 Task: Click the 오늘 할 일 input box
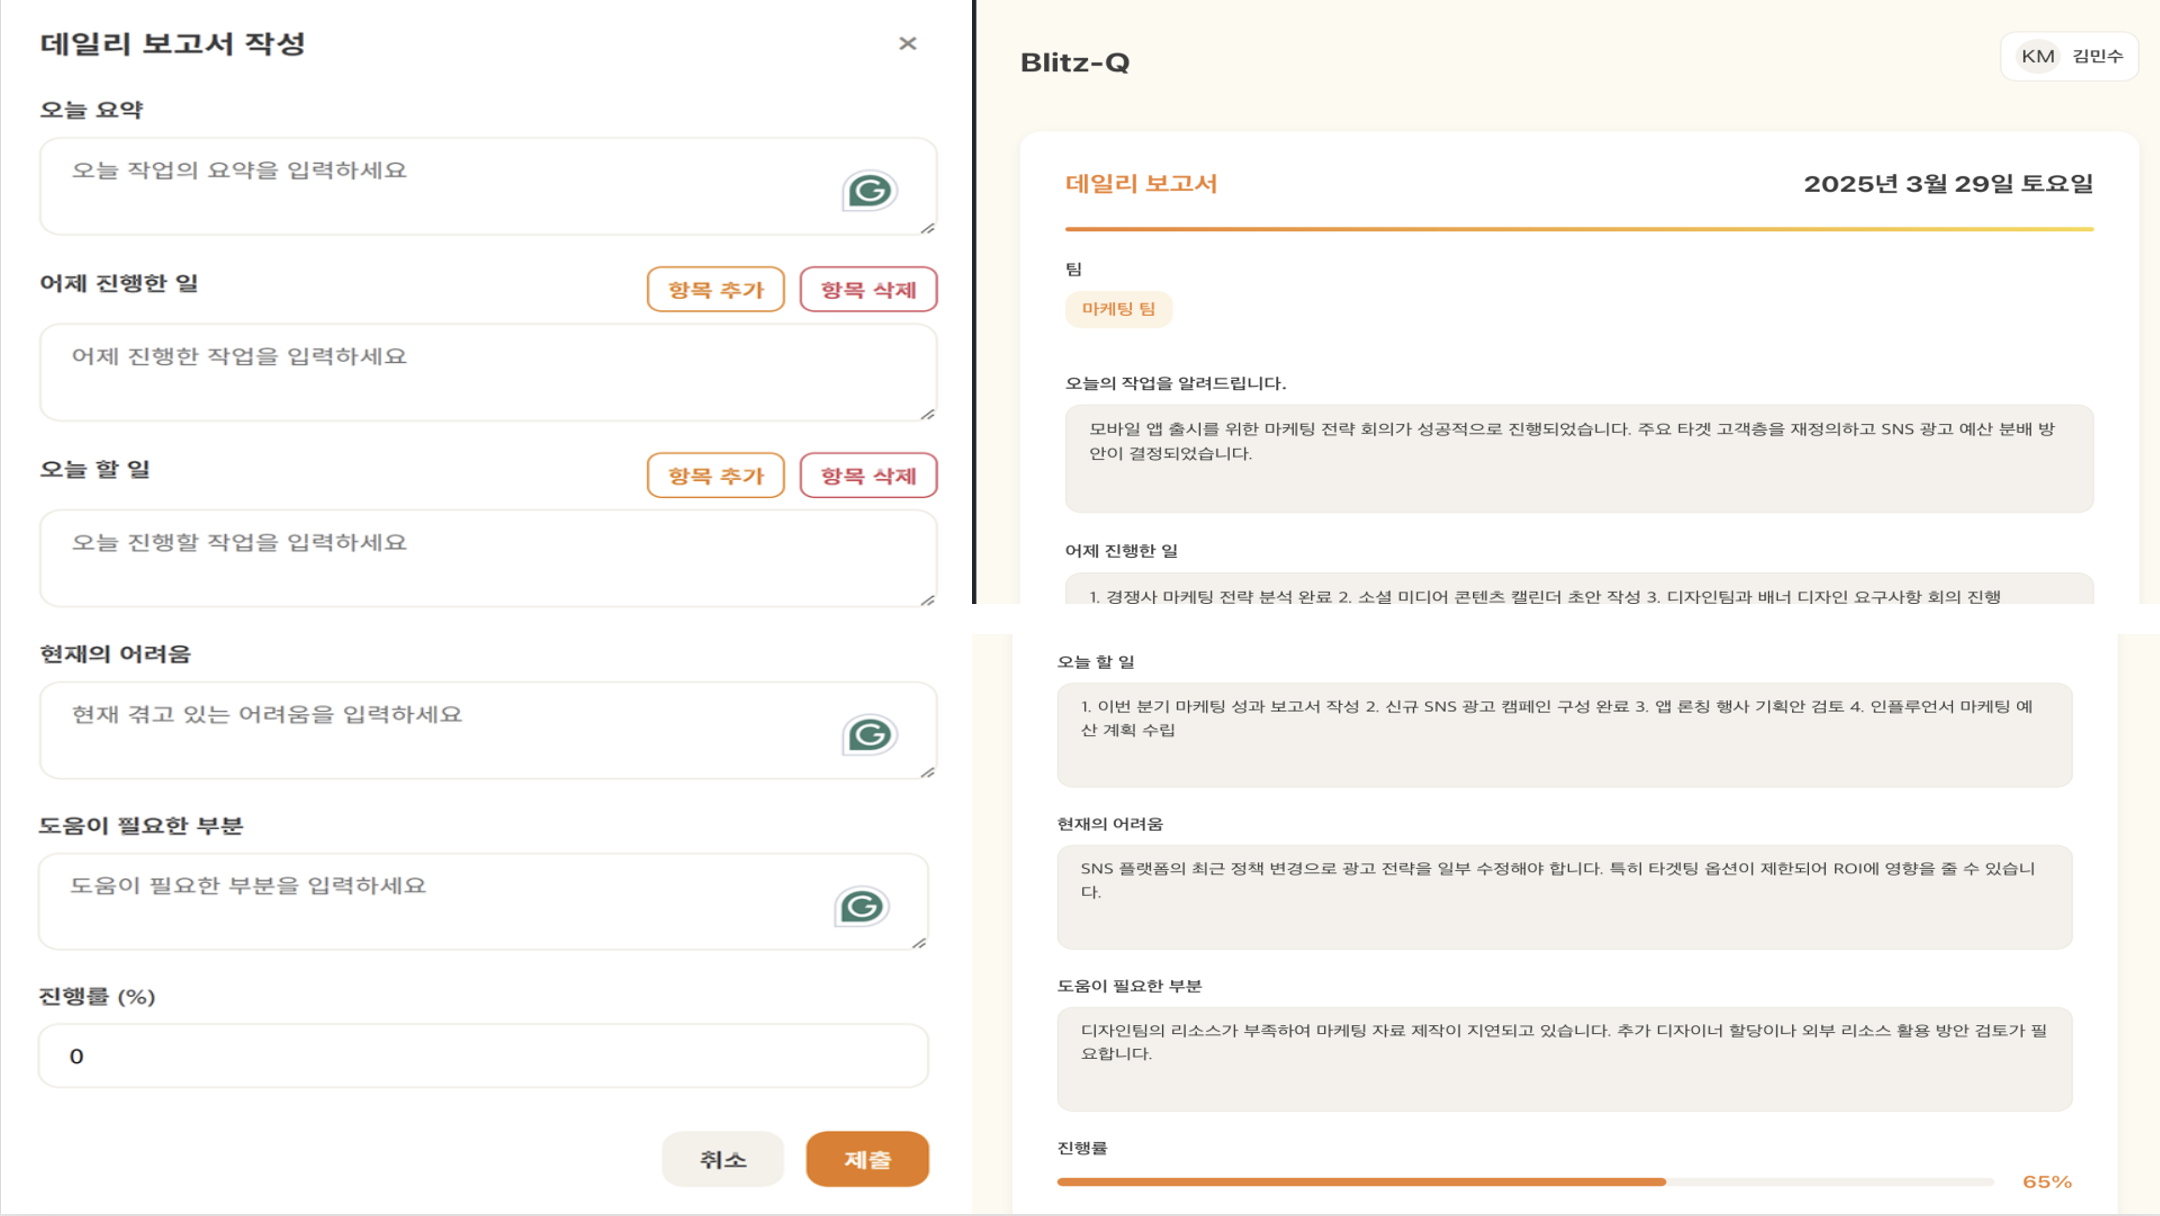pyautogui.click(x=487, y=559)
